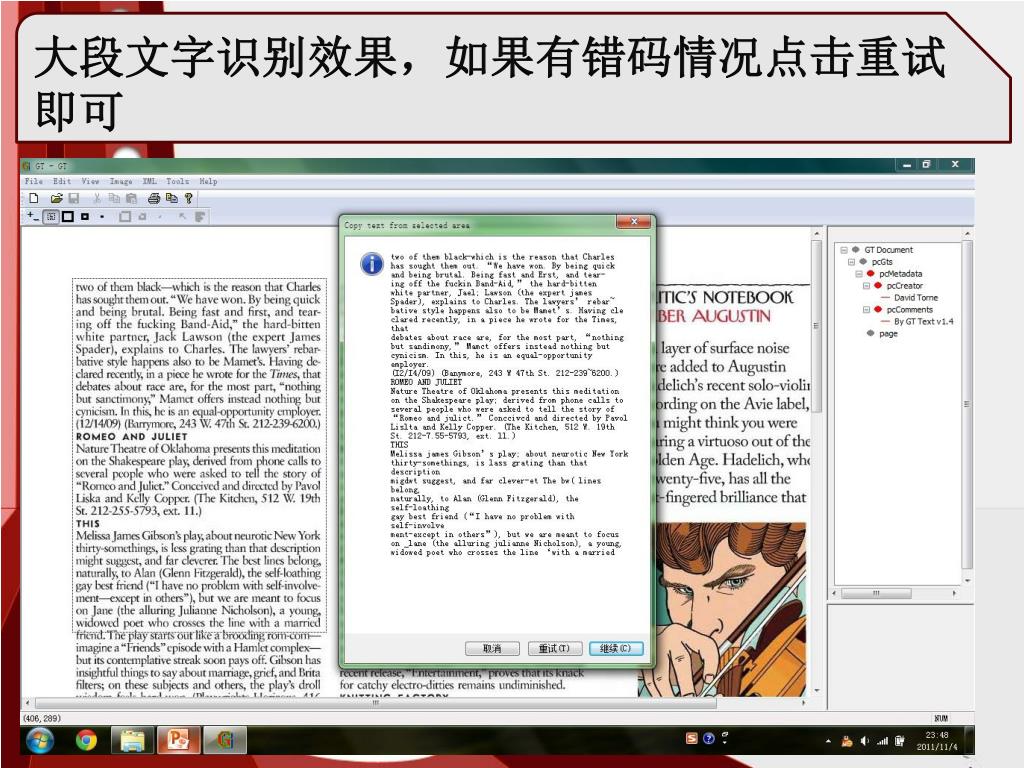Image resolution: width=1024 pixels, height=768 pixels.
Task: Collapse the pcComments tree node
Action: 867,310
